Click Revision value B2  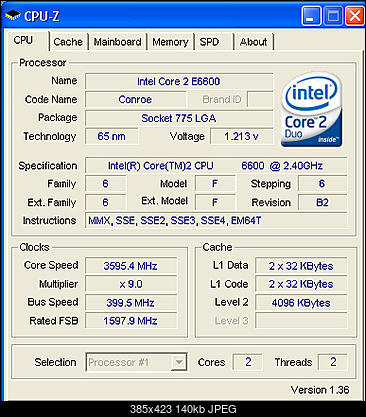click(x=322, y=202)
